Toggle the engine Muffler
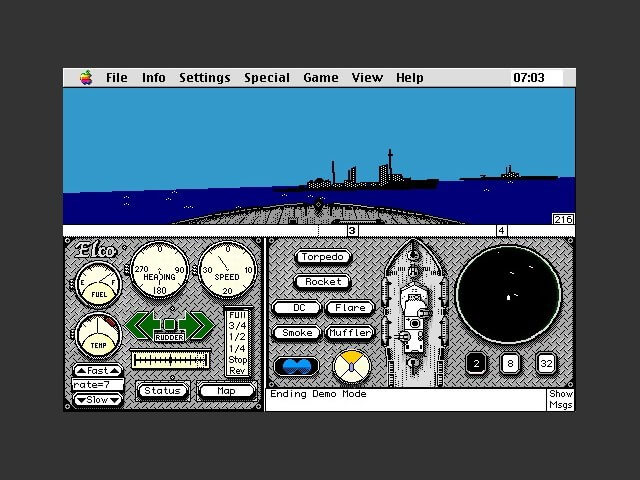This screenshot has width=640, height=480. point(350,333)
